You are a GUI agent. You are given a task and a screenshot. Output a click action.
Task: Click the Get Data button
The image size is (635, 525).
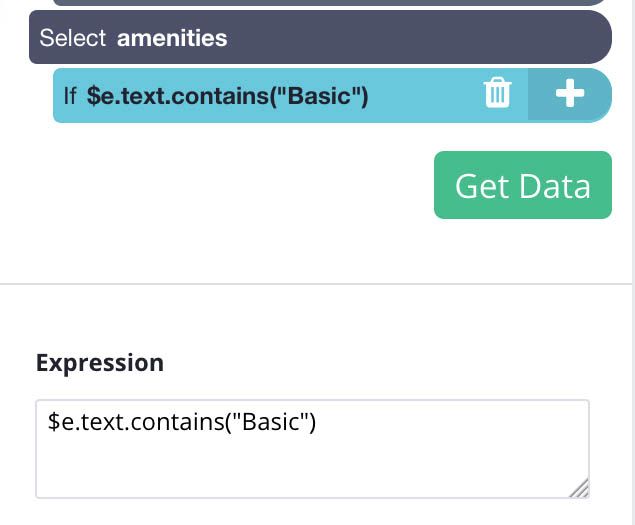click(523, 185)
